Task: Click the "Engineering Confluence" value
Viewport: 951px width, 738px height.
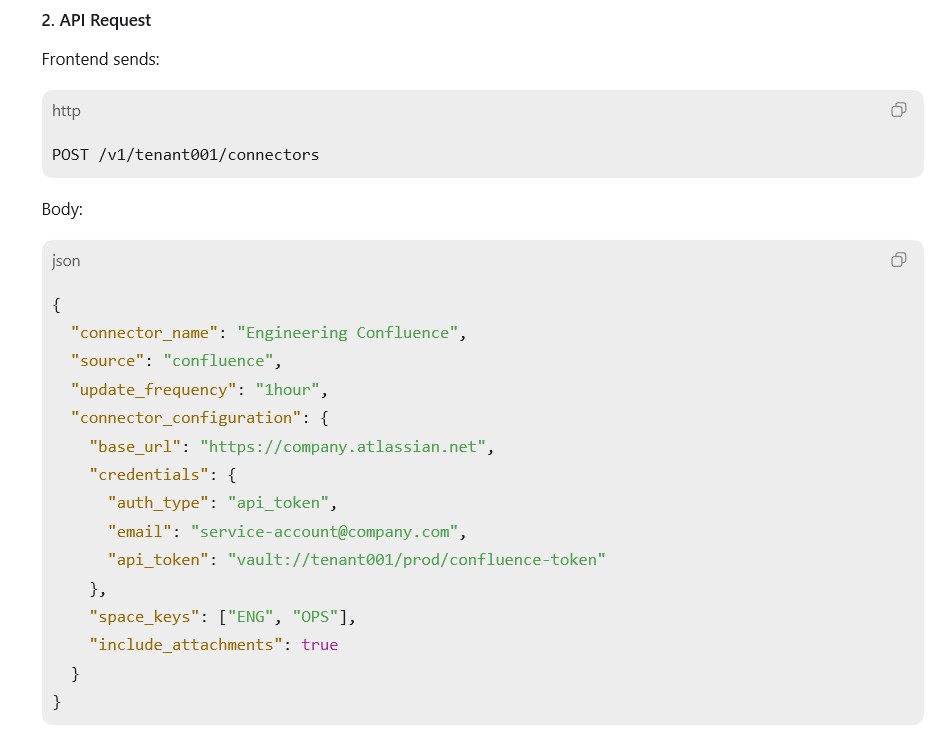Action: 347,333
